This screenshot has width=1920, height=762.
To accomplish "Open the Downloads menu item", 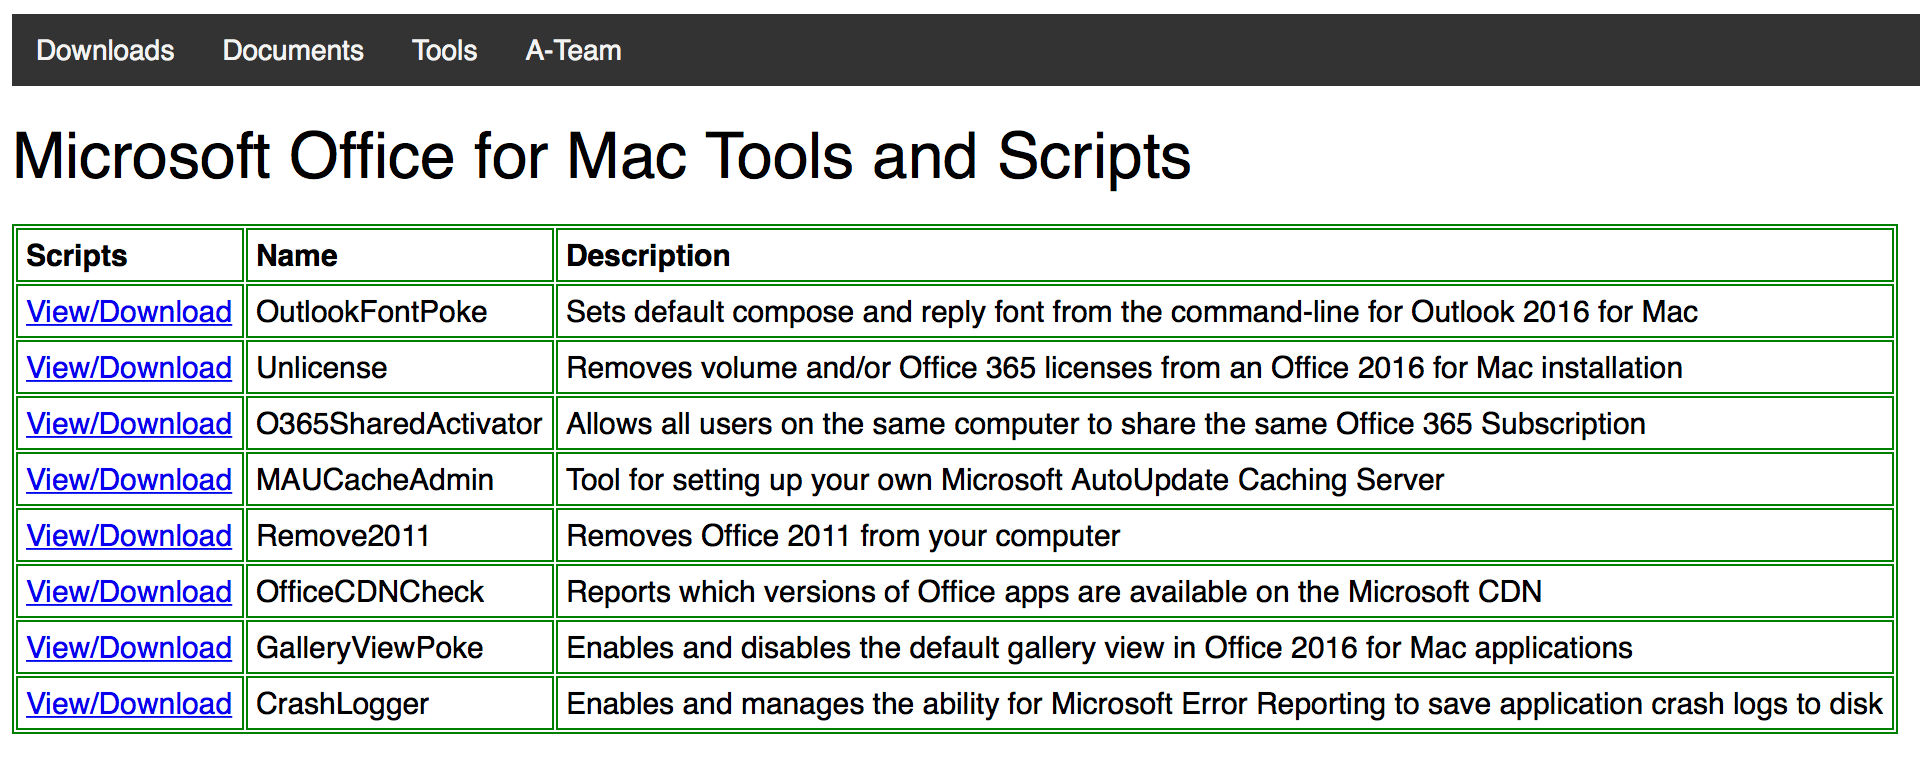I will click(x=105, y=50).
